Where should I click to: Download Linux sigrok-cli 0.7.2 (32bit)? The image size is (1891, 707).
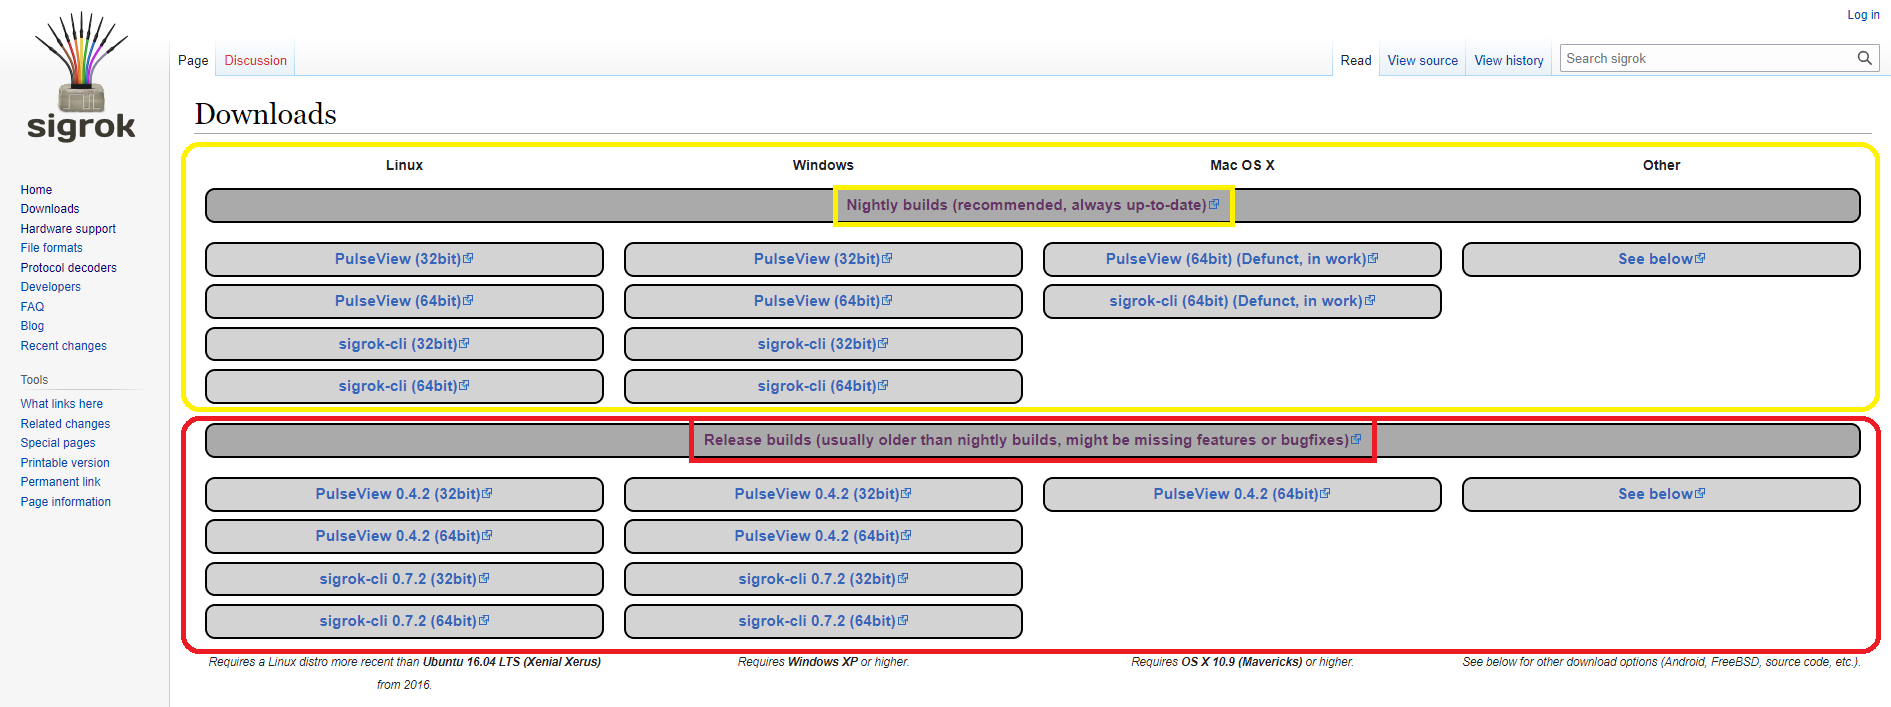(404, 579)
